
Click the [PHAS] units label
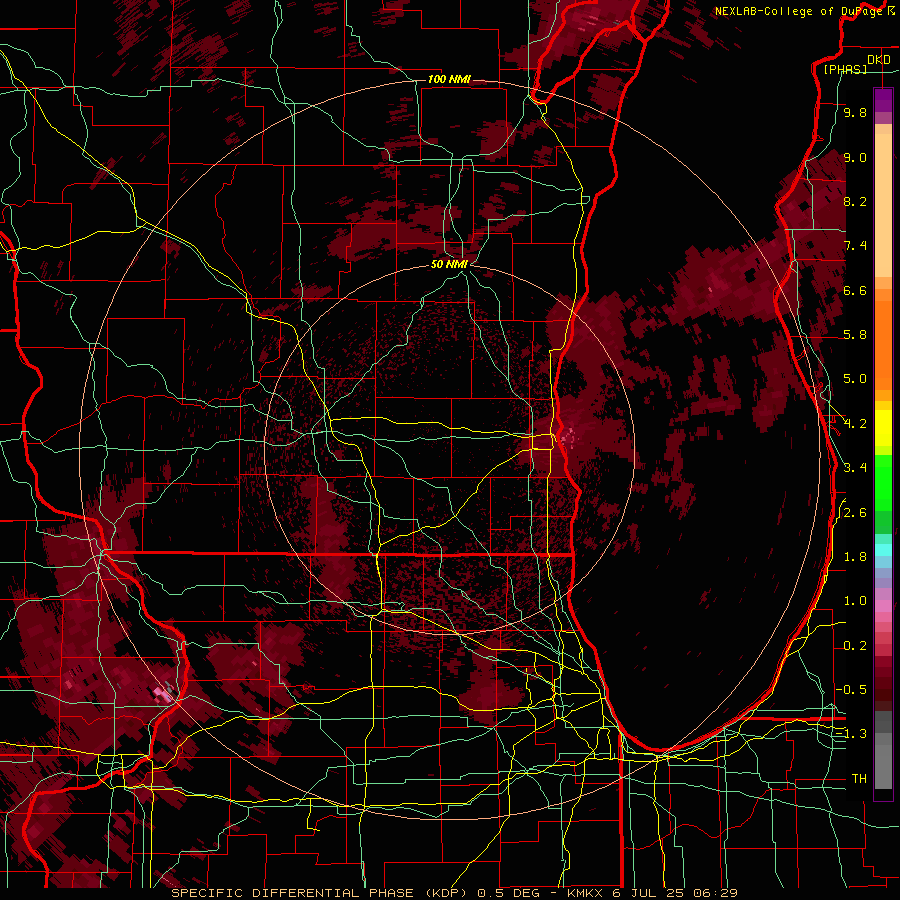pos(845,69)
